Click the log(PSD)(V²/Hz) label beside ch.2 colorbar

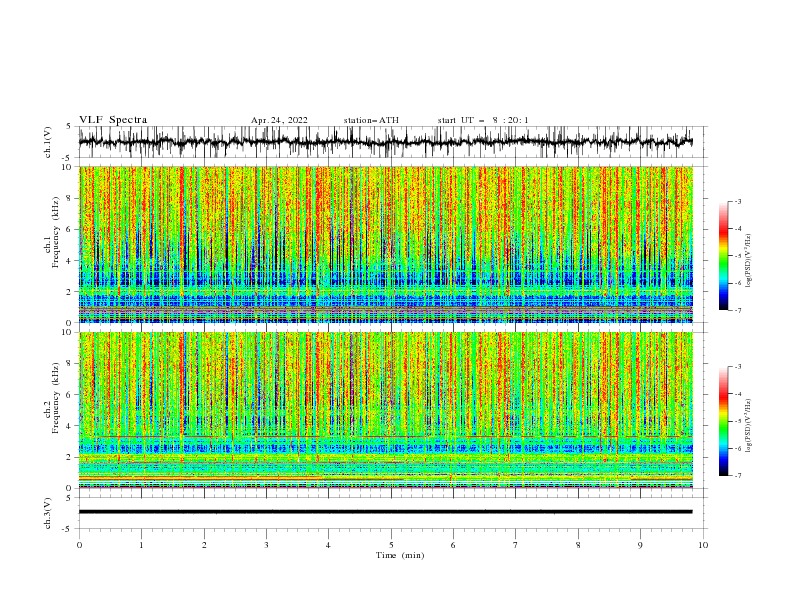tap(748, 426)
